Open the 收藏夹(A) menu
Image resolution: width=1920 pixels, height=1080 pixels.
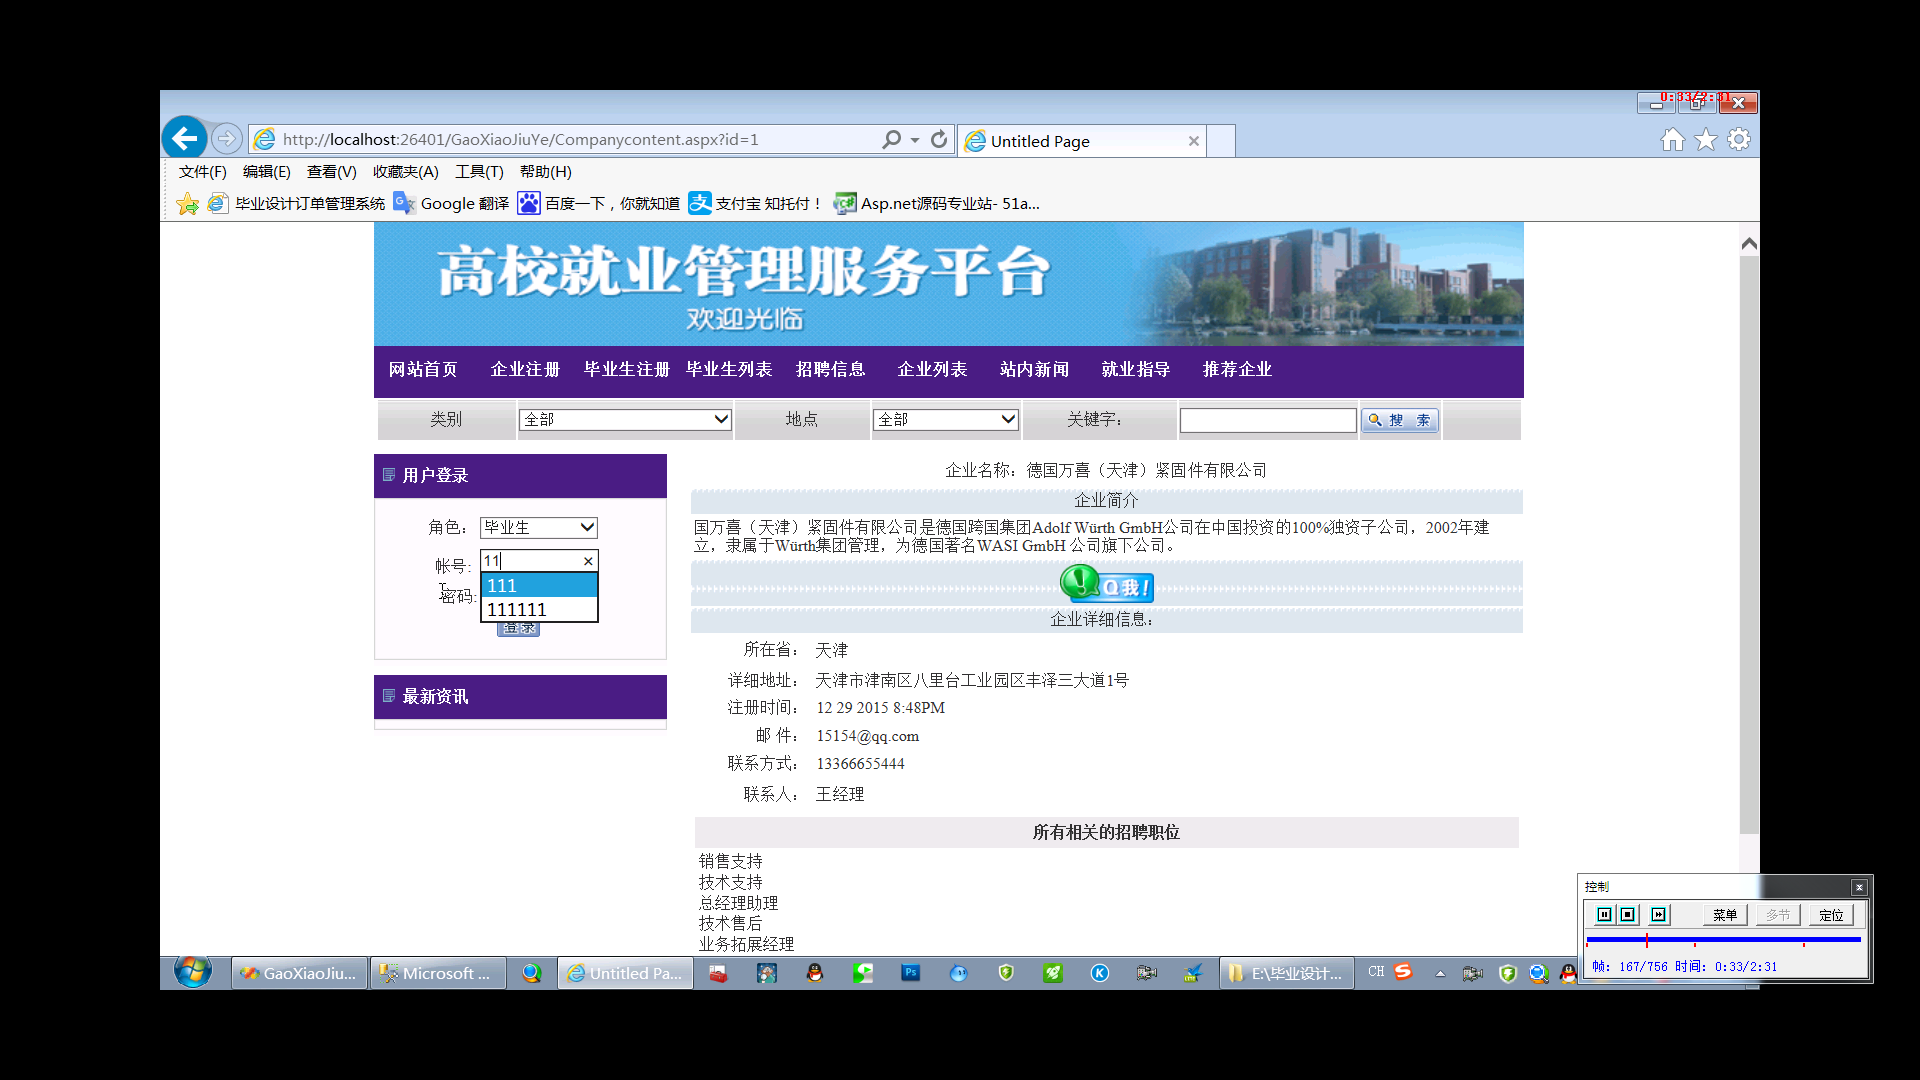click(x=405, y=172)
